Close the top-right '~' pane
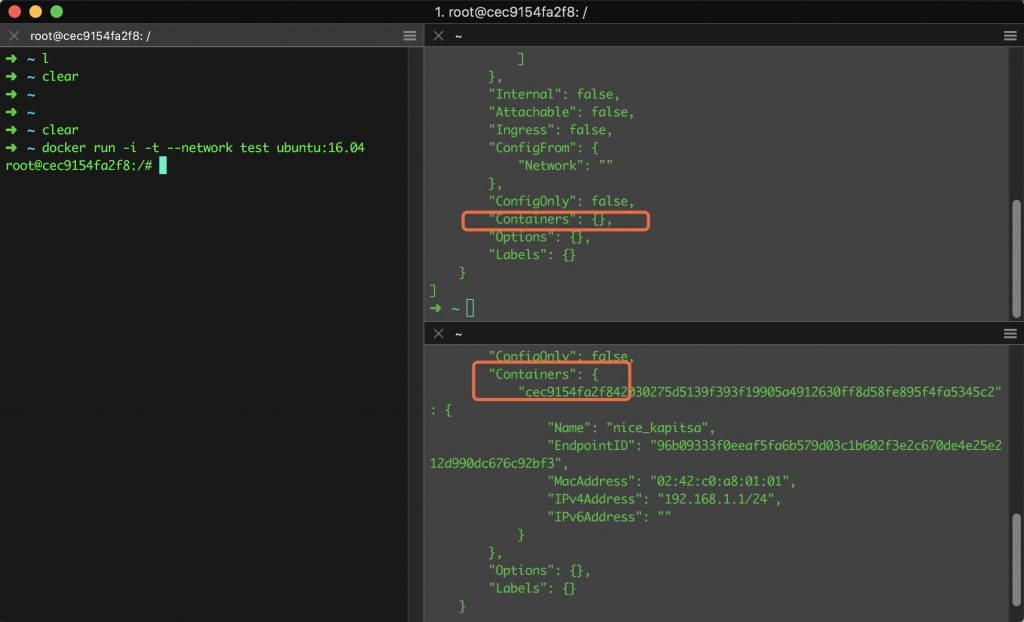The image size is (1024, 622). [437, 35]
